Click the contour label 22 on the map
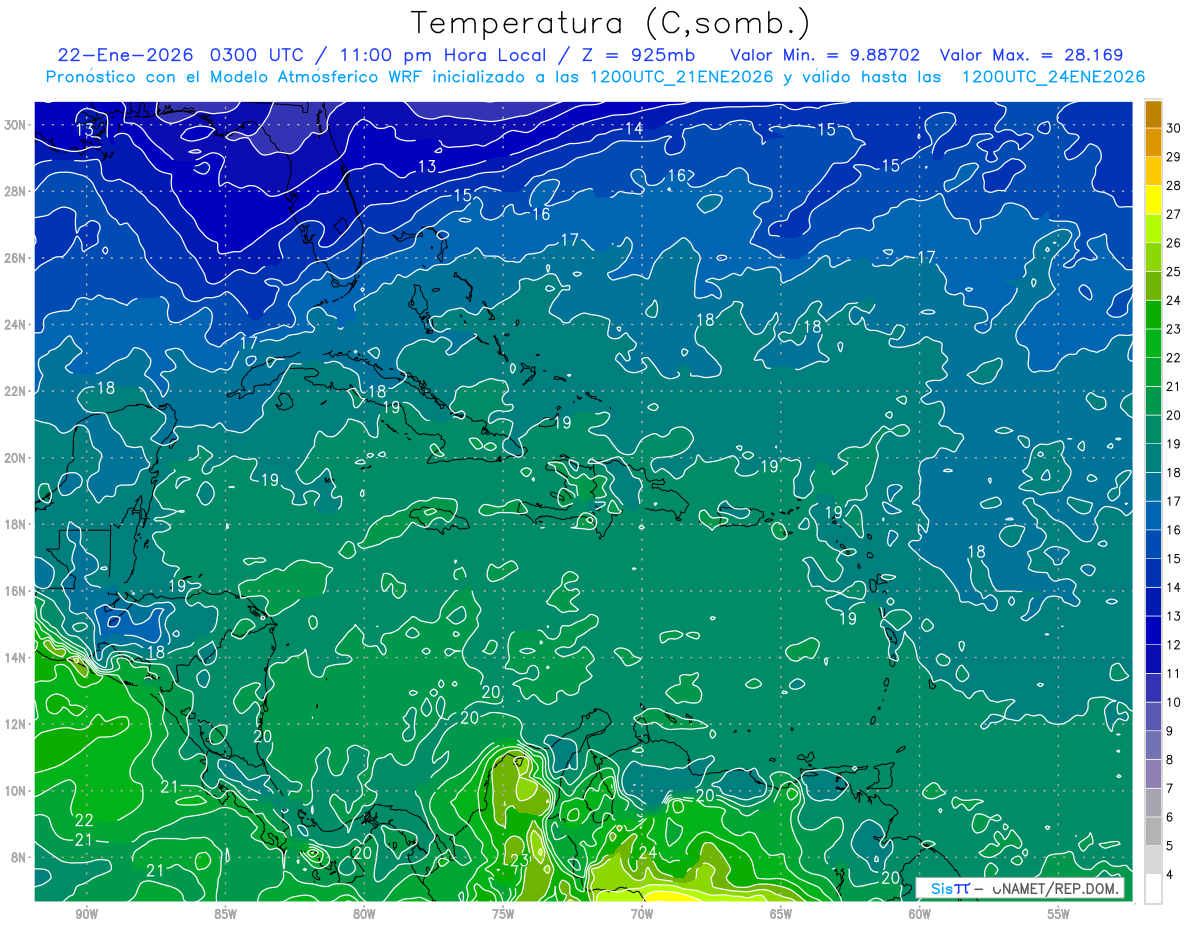Image resolution: width=1200 pixels, height=927 pixels. point(85,820)
